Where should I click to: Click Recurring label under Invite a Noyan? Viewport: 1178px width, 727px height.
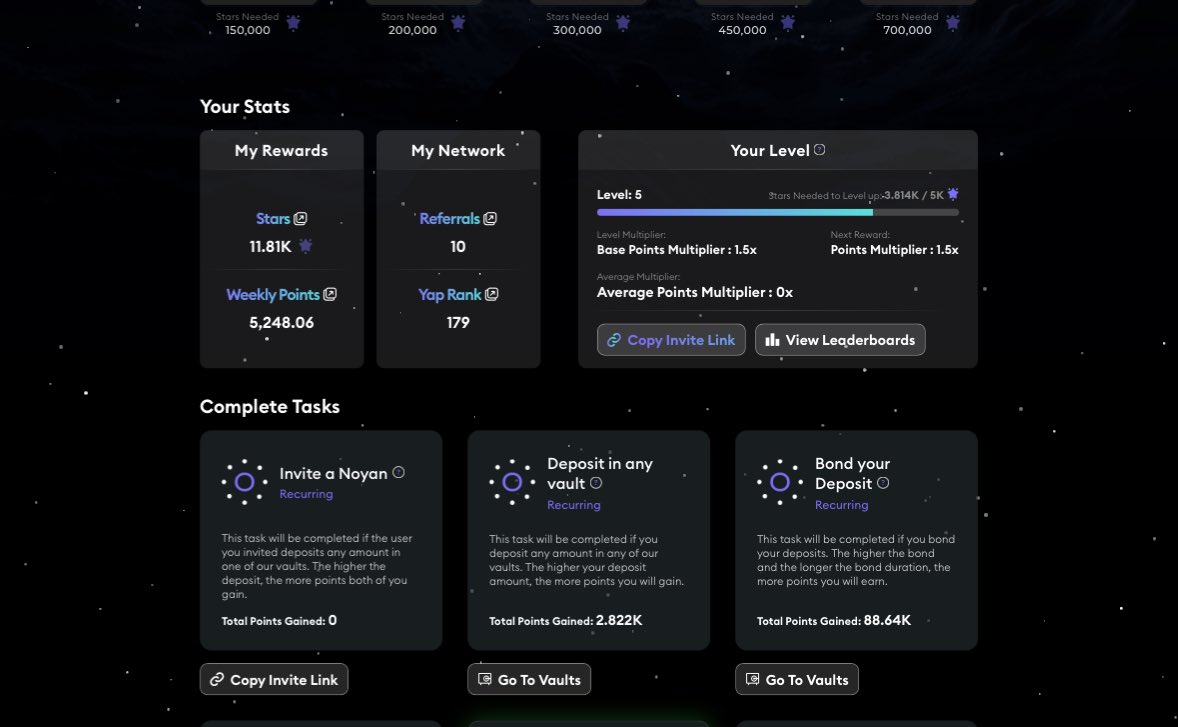306,493
